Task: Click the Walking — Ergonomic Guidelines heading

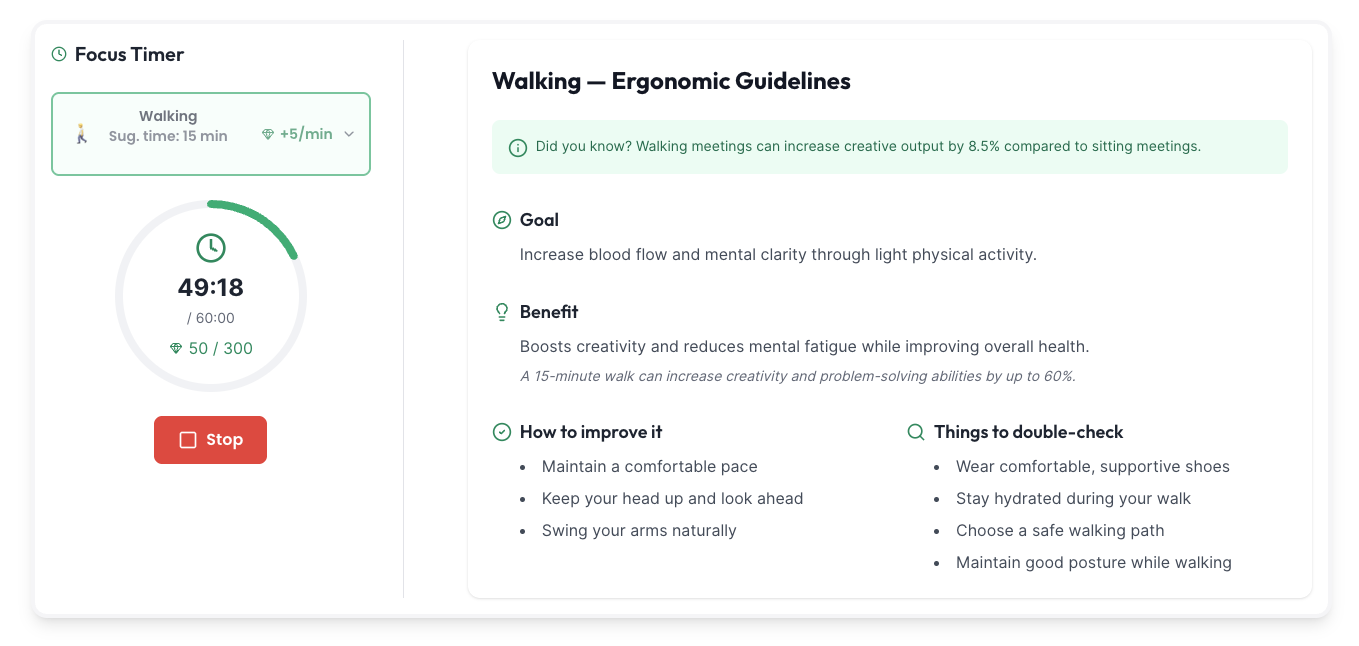Action: click(x=671, y=81)
